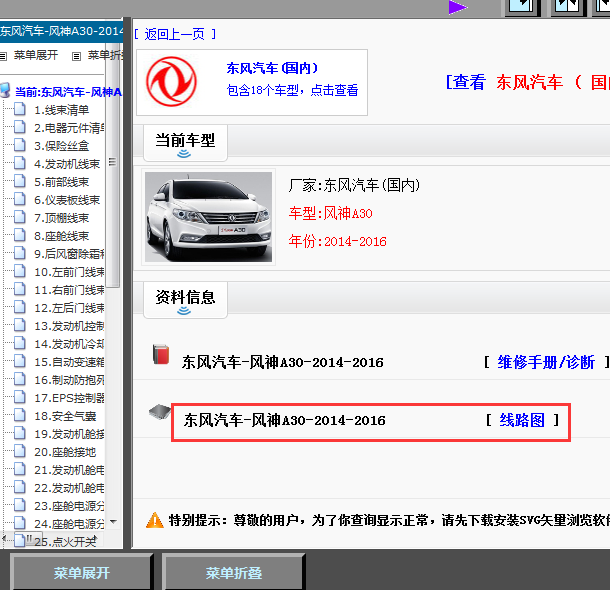Image resolution: width=610 pixels, height=590 pixels.
Task: Click the 厂家:东风汽车(国内) text
Action: tap(354, 185)
